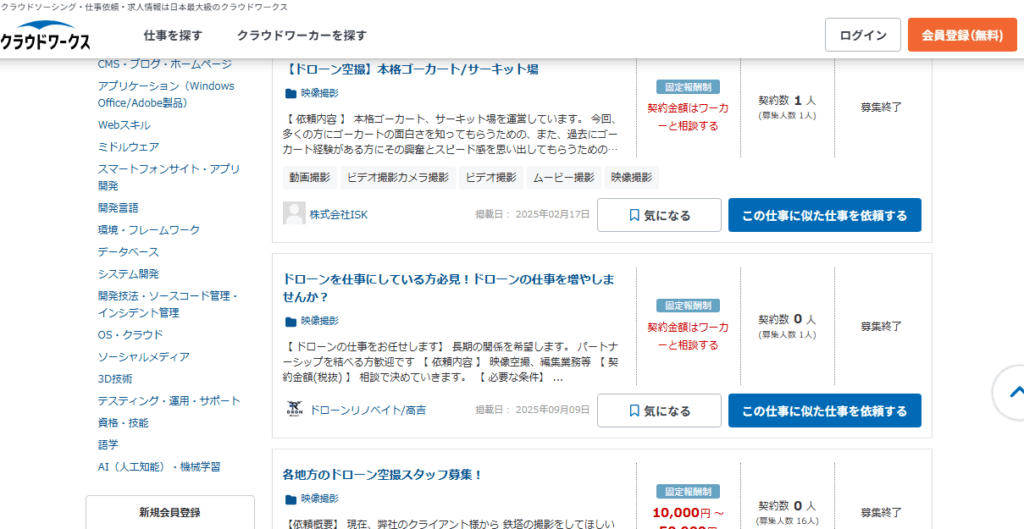
Task: Click folder icon on 各地方のドローン空撮 listing
Action: 291,499
